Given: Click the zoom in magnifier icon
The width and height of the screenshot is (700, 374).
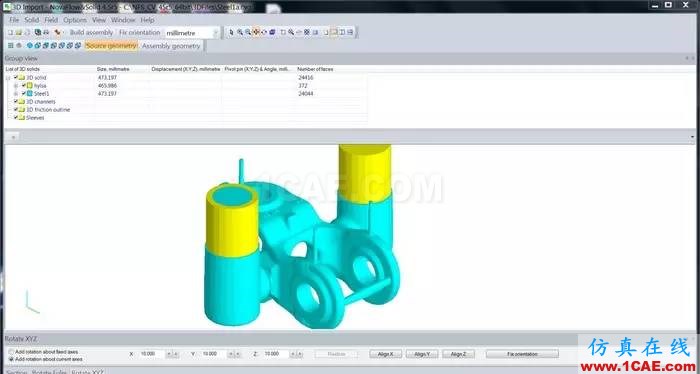Looking at the screenshot, I should coord(240,32).
